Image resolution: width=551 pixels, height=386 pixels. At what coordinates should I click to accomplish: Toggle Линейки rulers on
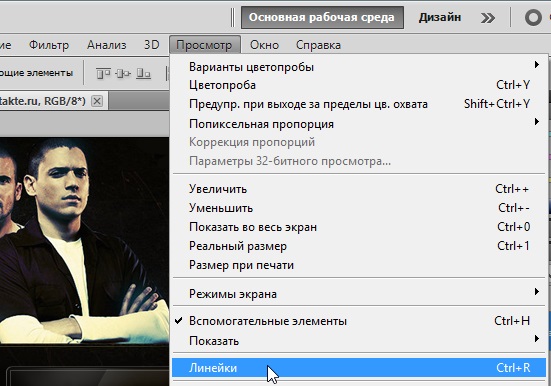(359, 368)
